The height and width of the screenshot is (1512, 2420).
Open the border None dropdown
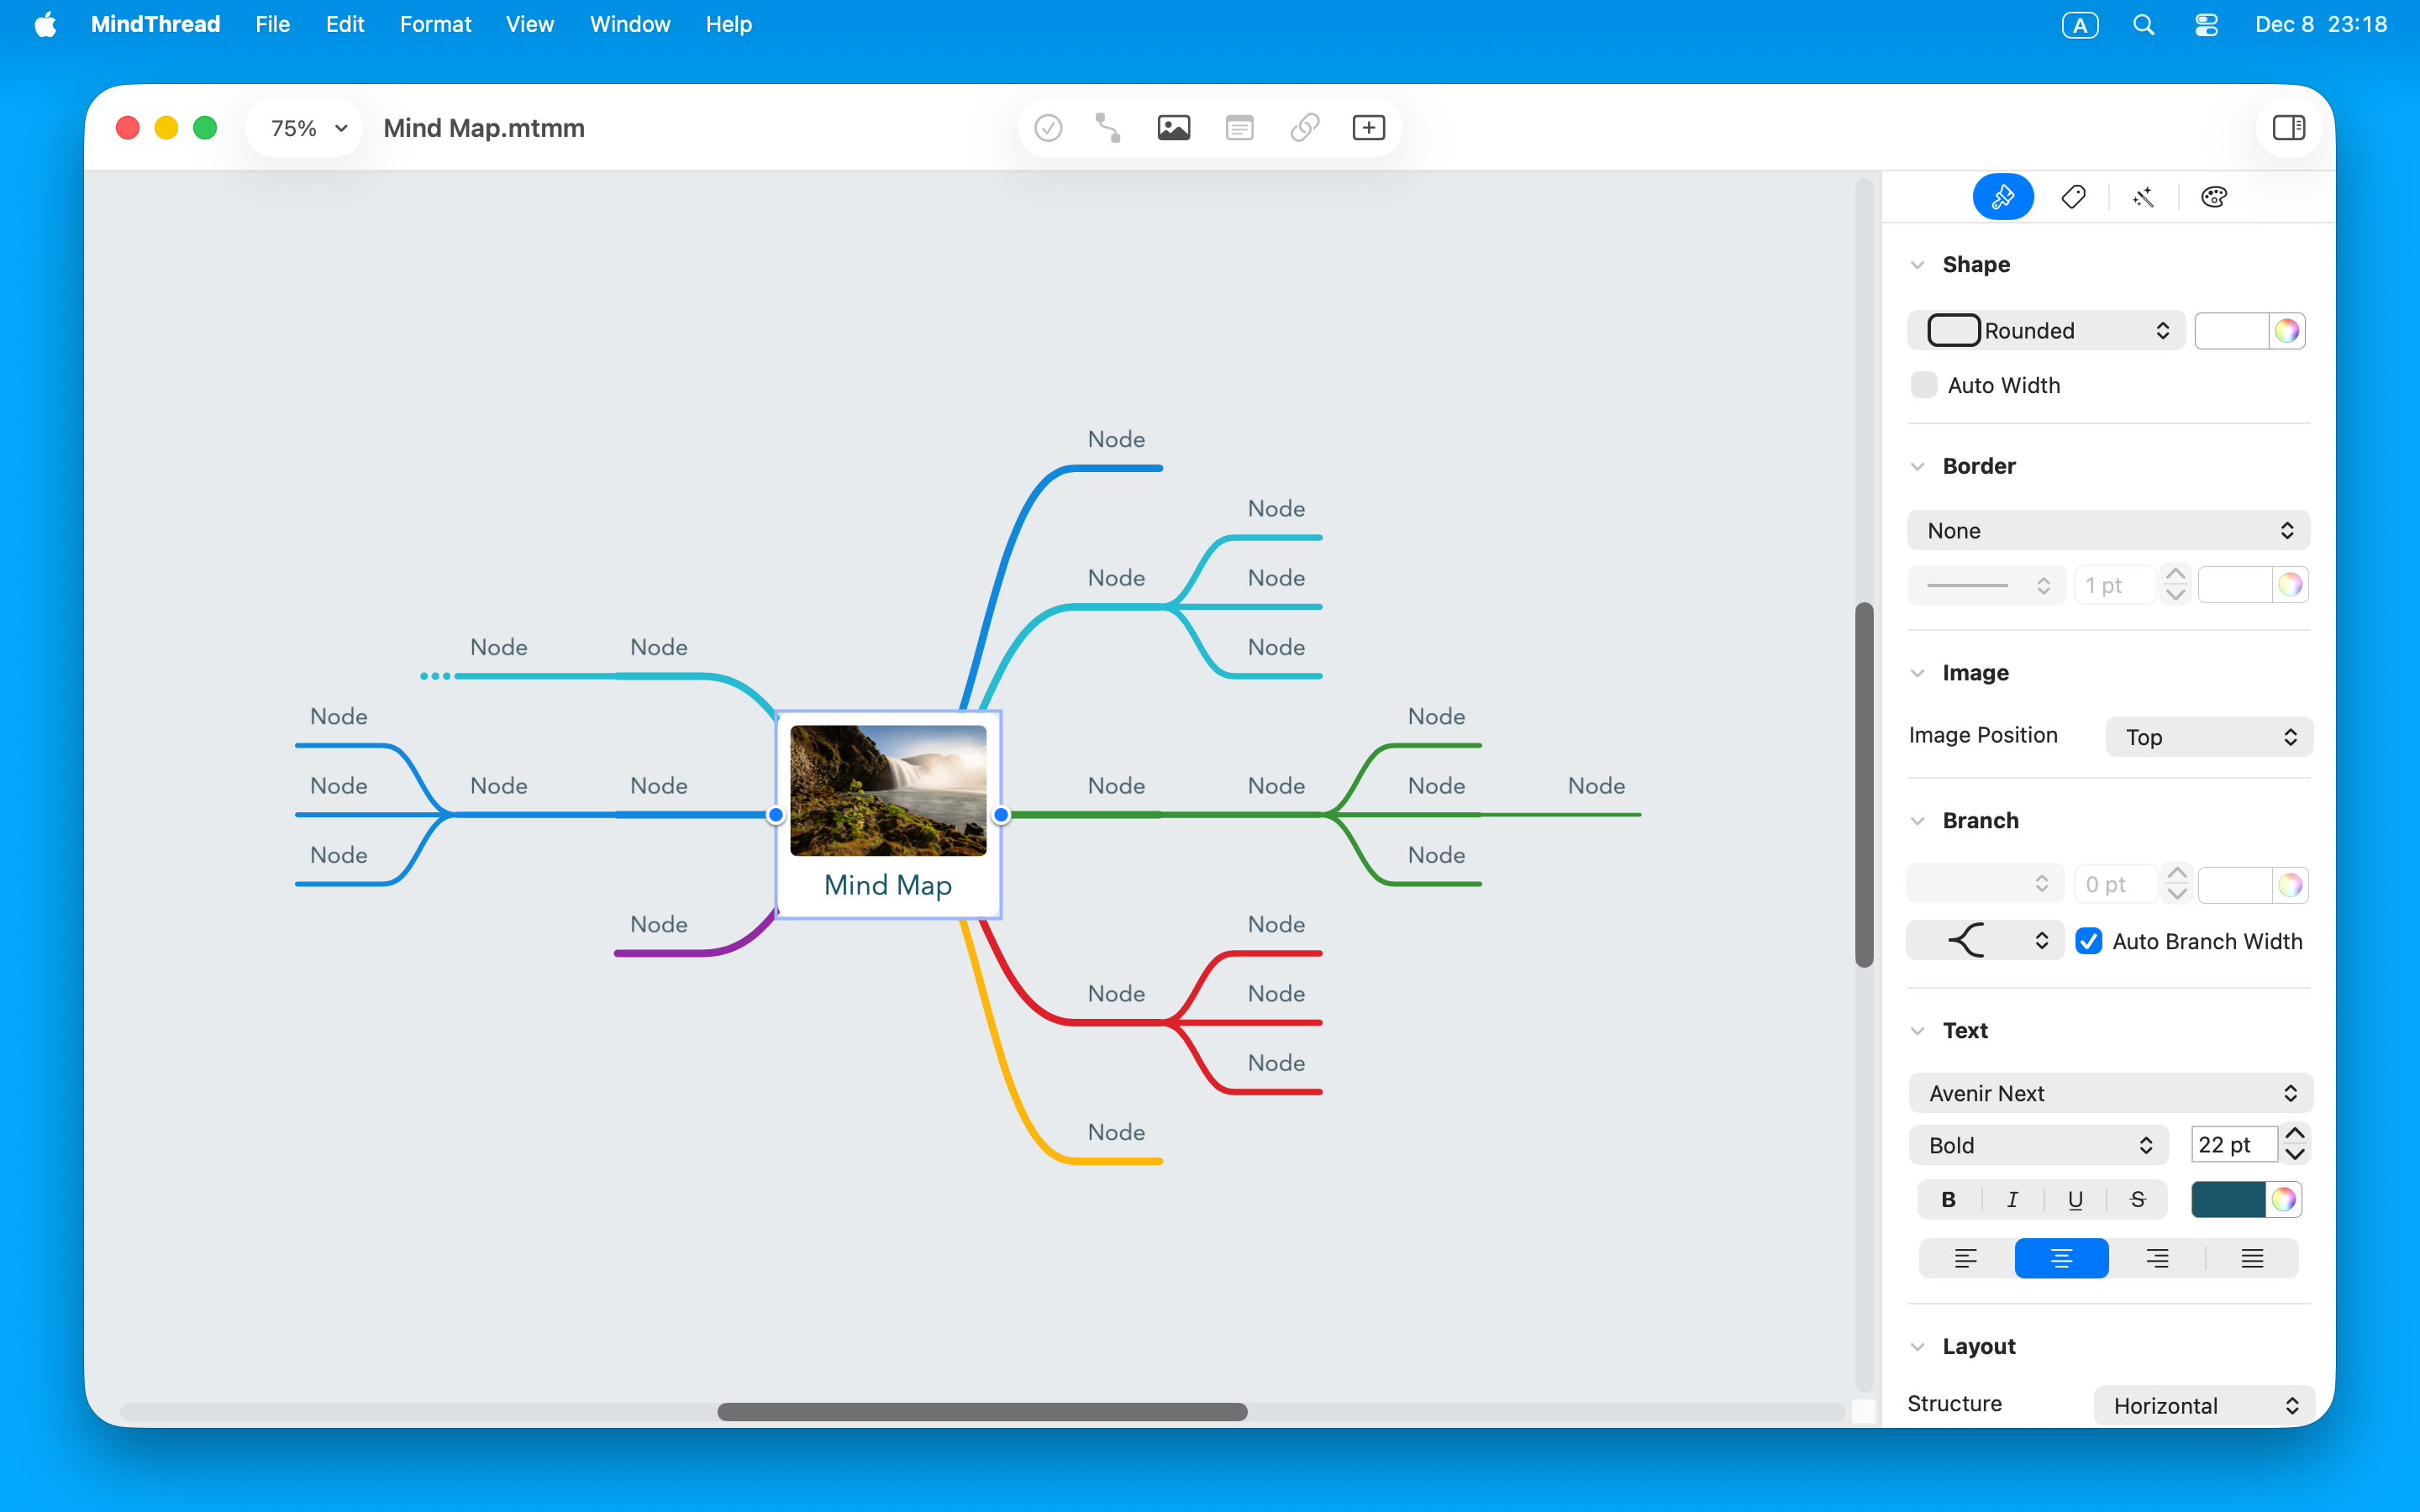pos(2108,531)
